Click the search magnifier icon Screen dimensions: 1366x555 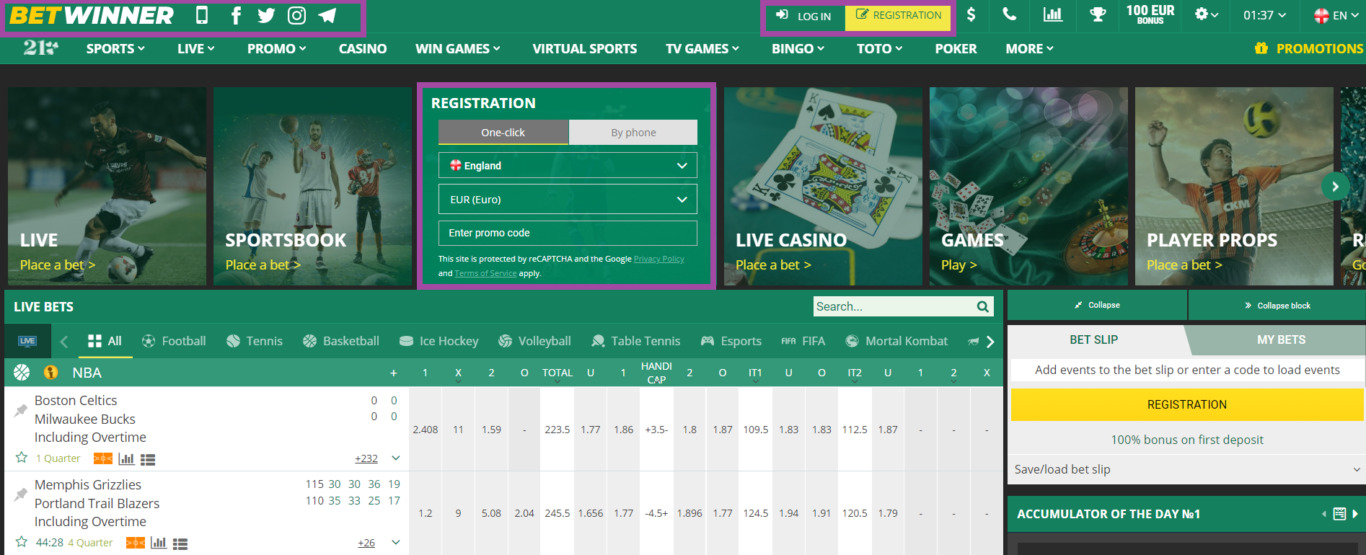click(983, 307)
